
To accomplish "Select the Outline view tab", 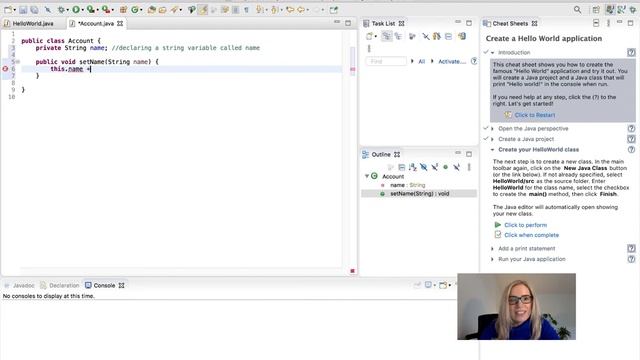I will point(381,155).
